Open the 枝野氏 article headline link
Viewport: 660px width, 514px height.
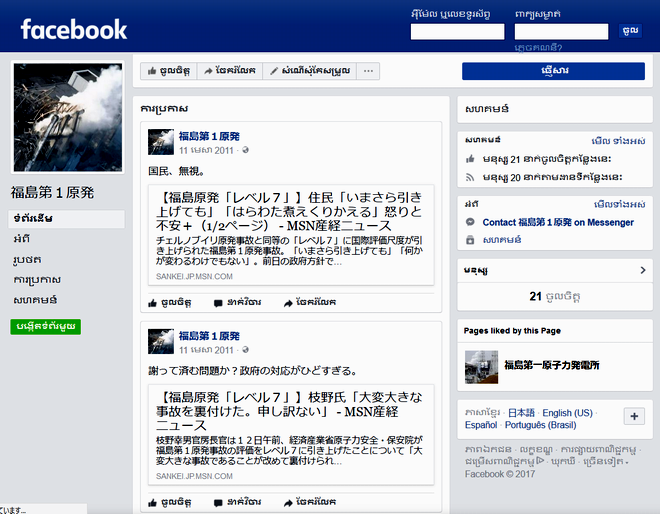(289, 411)
